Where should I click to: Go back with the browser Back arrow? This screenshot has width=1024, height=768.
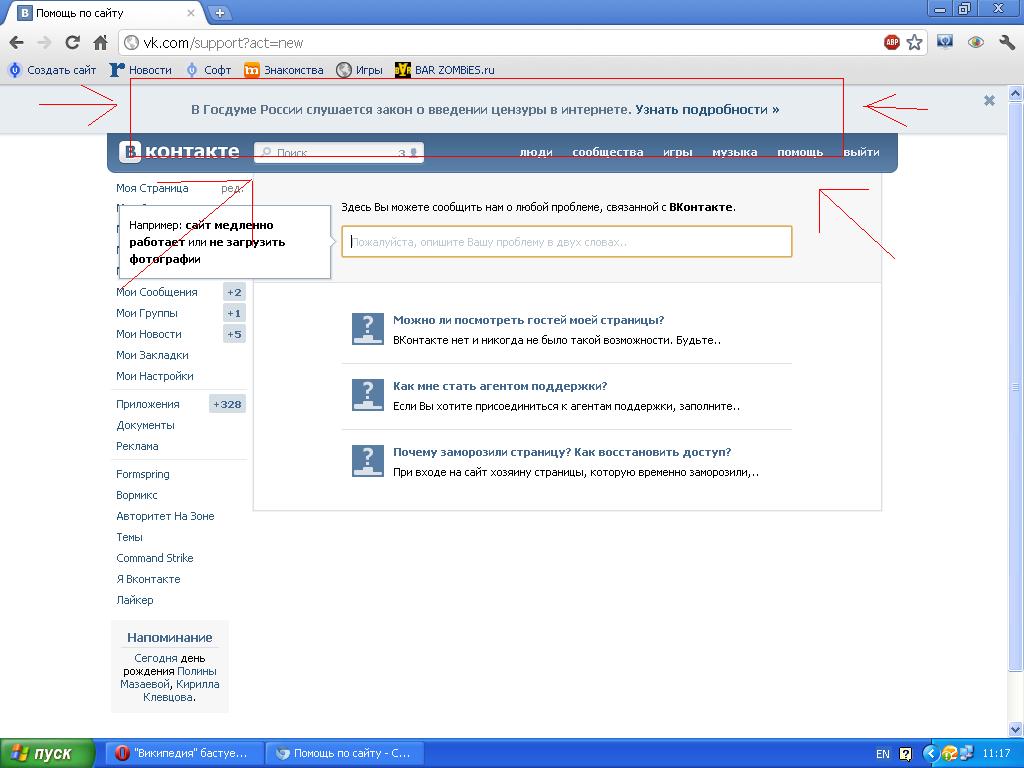coord(16,43)
